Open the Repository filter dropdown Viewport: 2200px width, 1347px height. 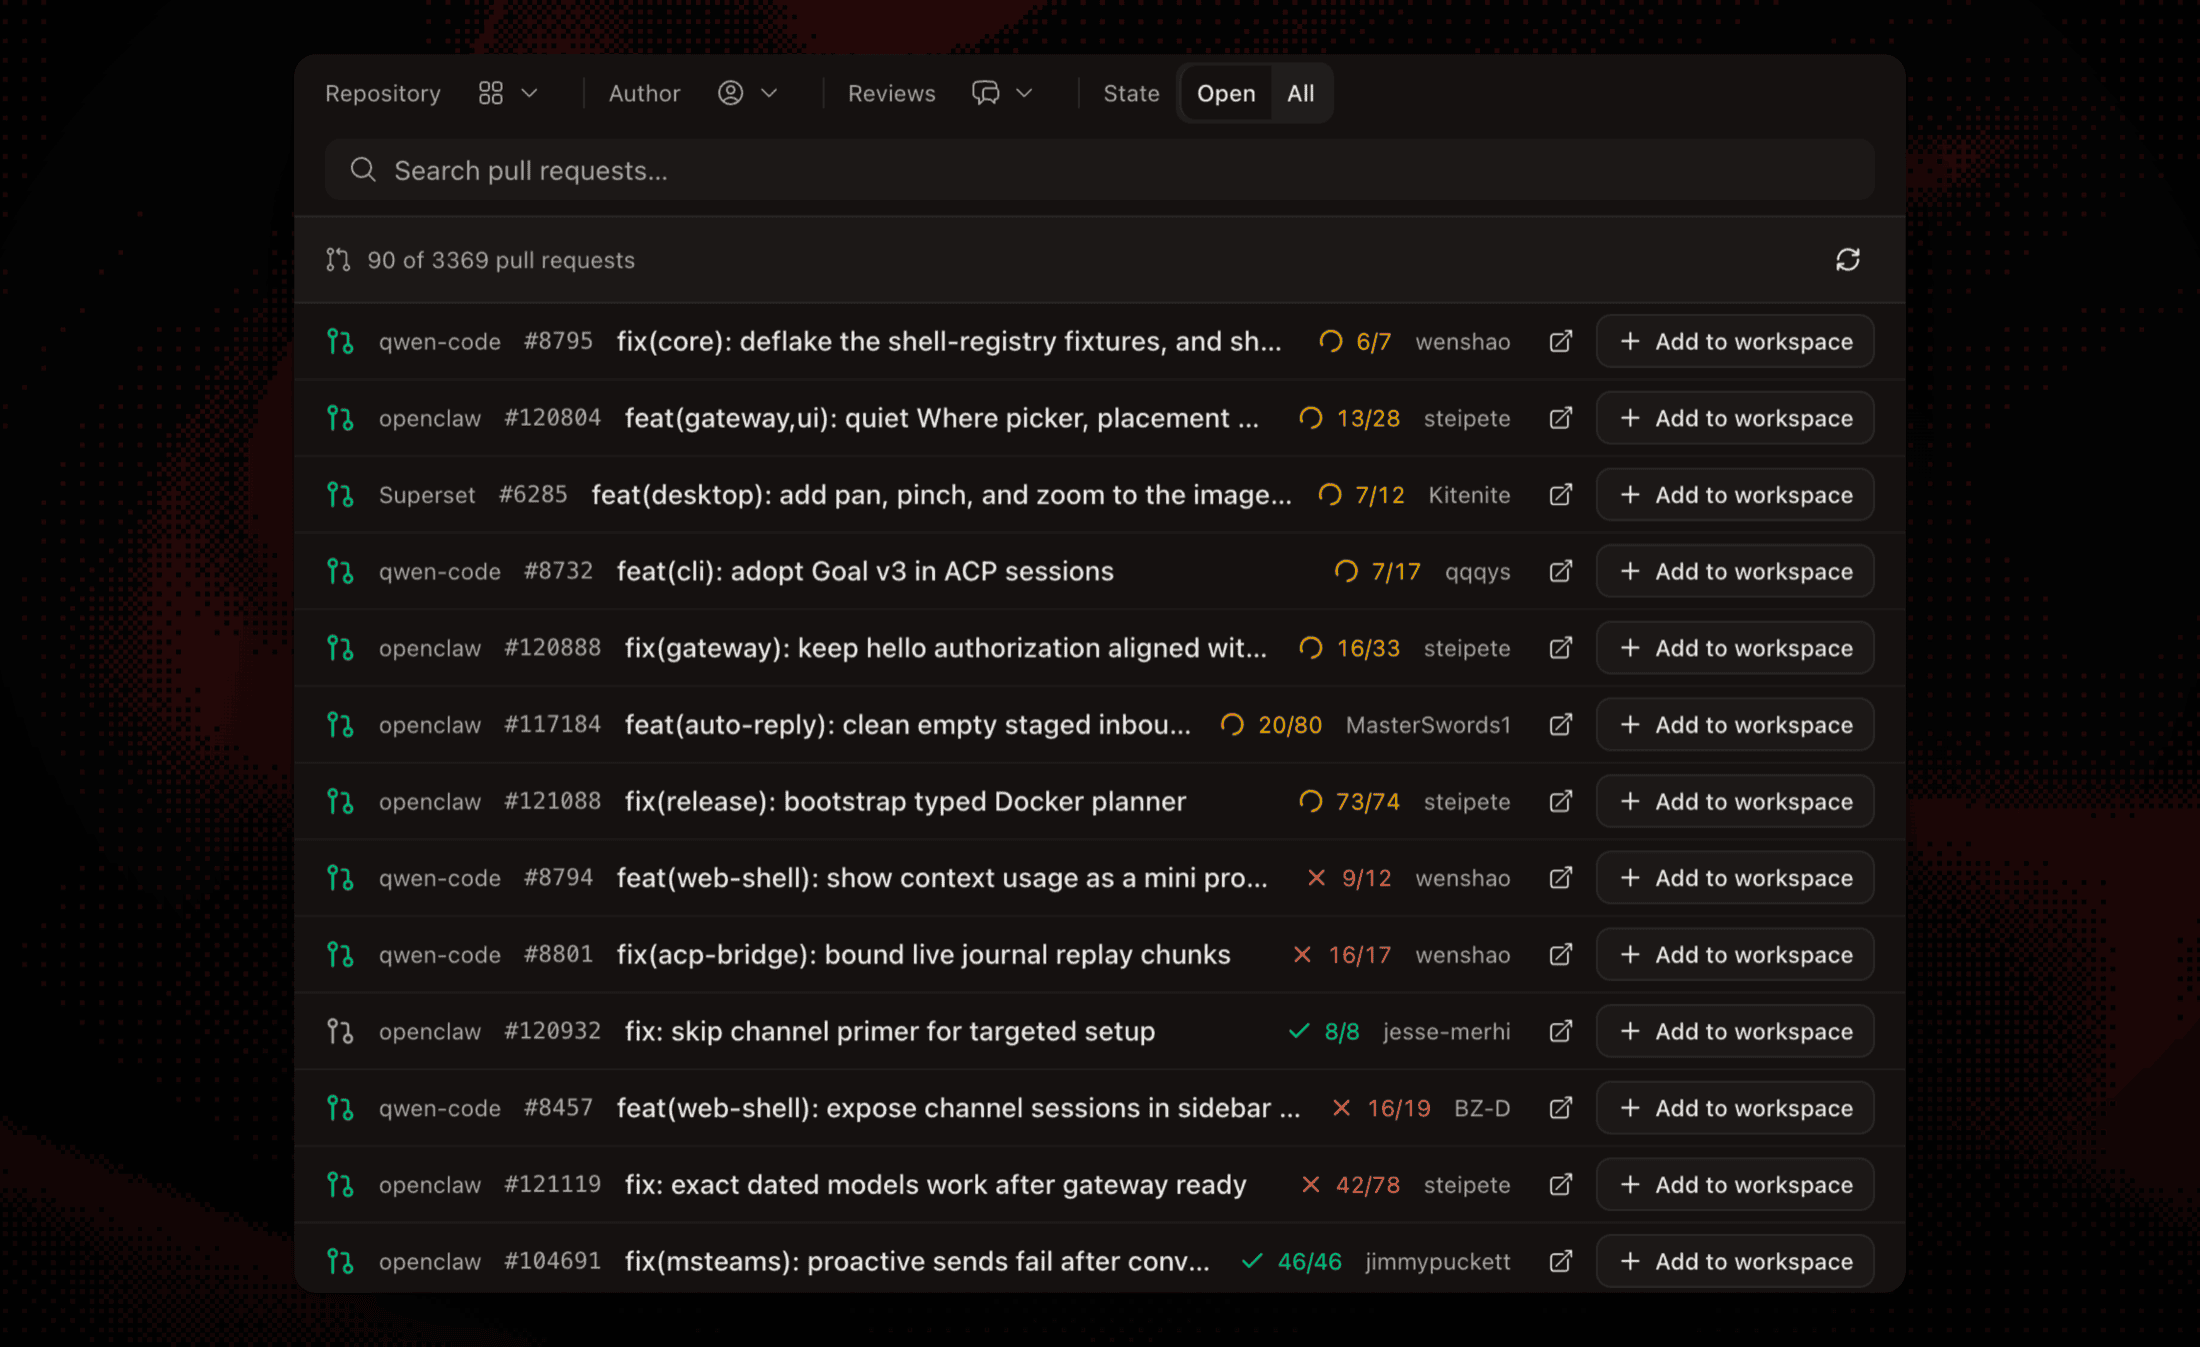click(508, 93)
